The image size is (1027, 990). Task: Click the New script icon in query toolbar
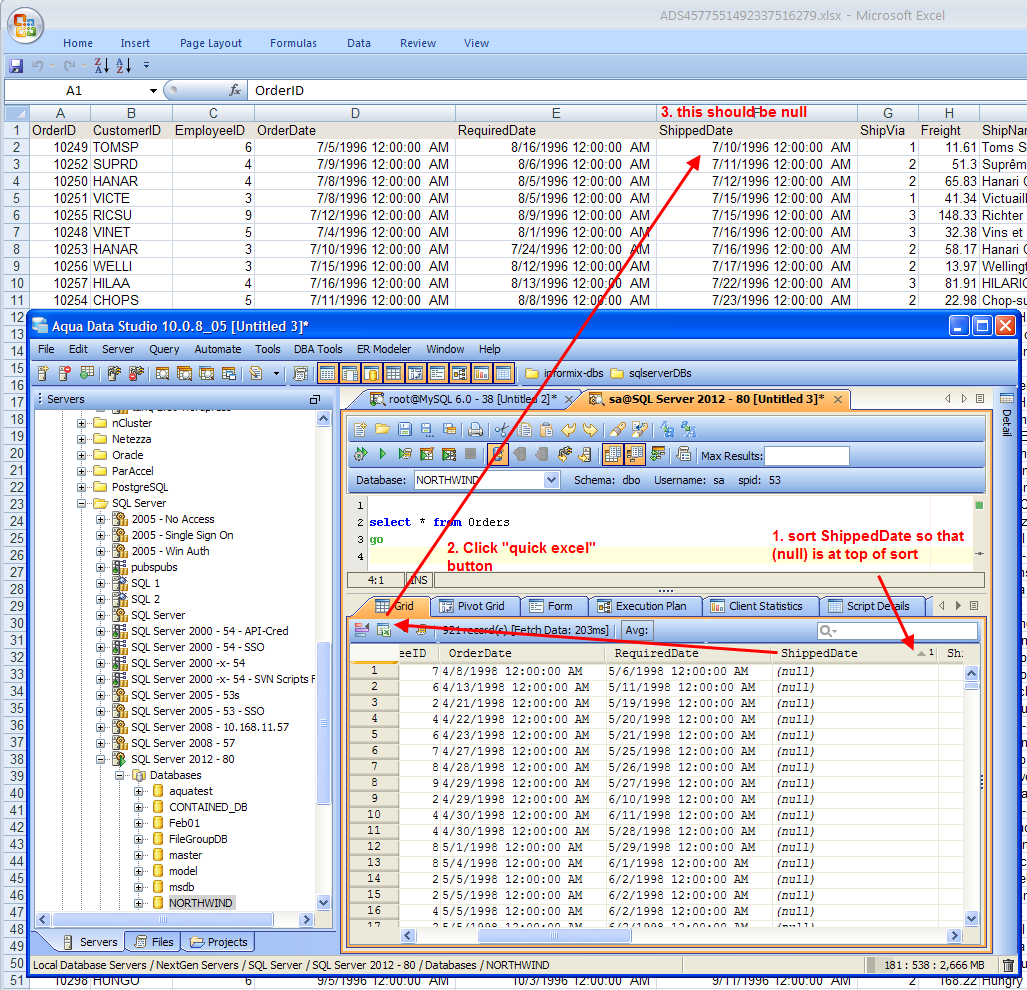360,430
